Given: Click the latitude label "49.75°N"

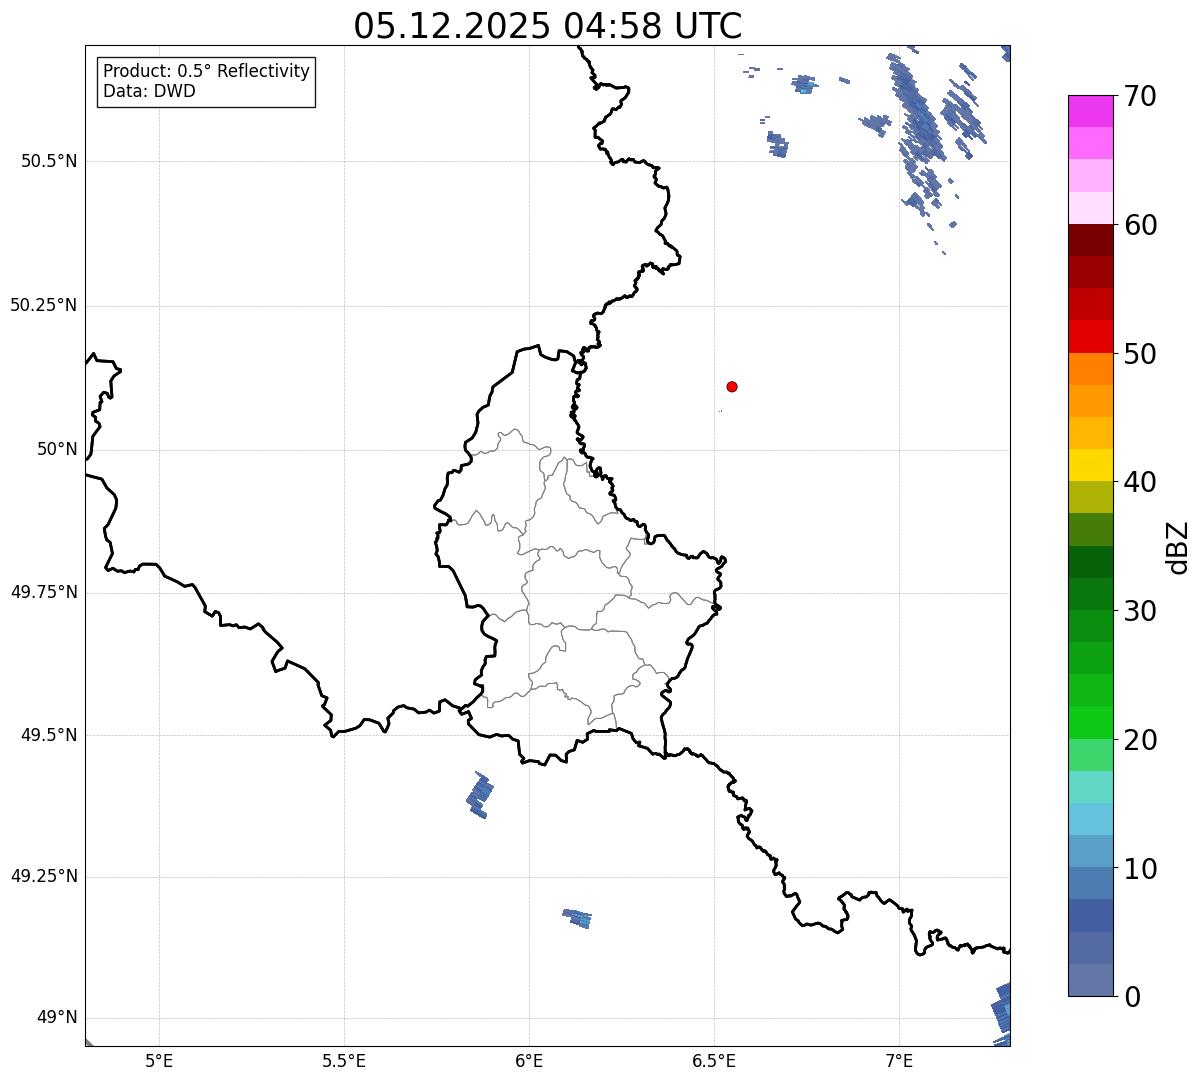Looking at the screenshot, I should [x=44, y=592].
